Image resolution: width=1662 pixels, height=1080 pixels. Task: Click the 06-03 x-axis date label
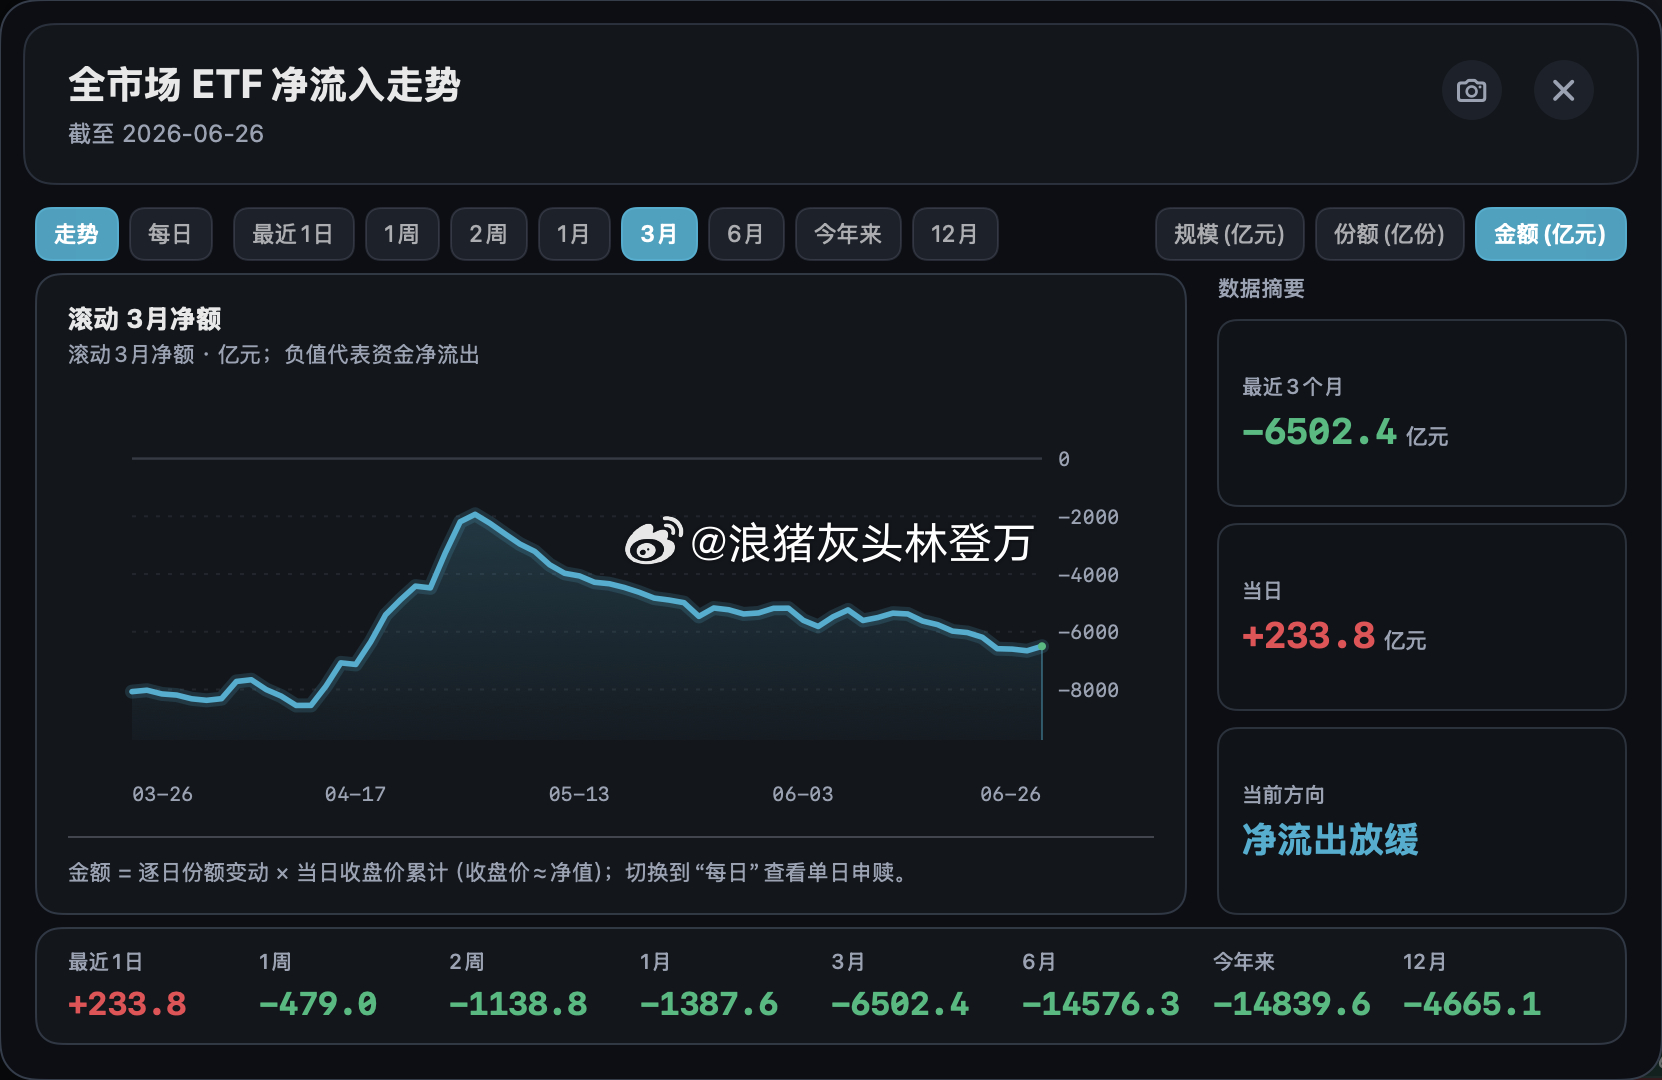pyautogui.click(x=803, y=794)
